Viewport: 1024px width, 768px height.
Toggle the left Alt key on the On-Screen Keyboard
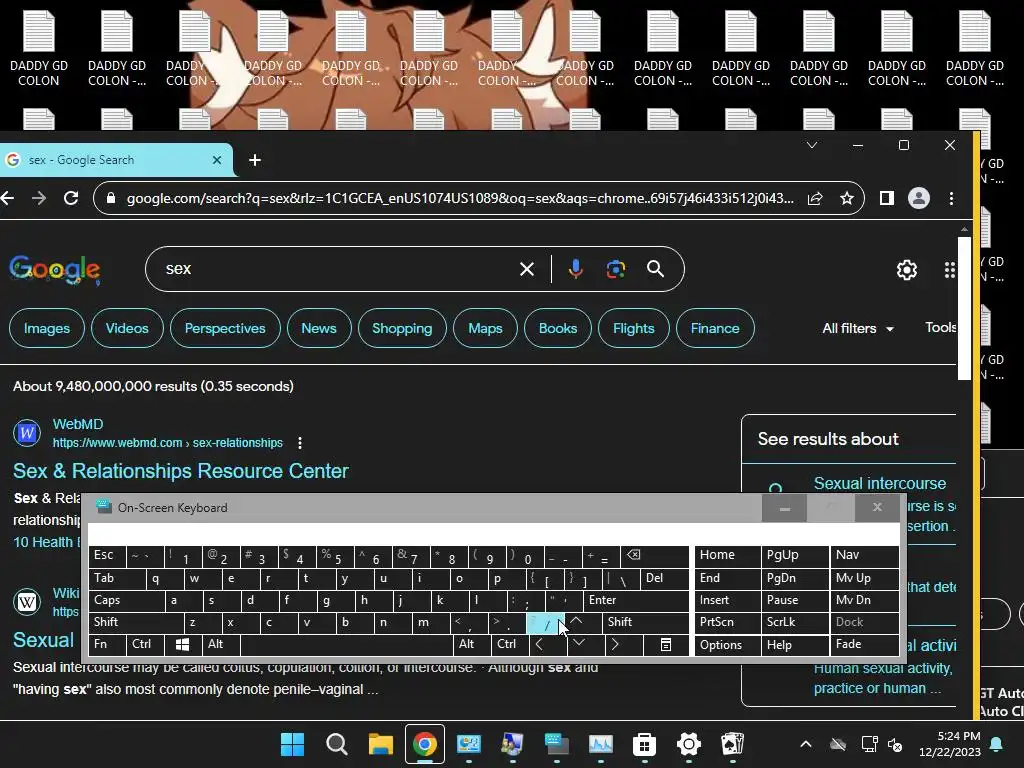click(221, 645)
